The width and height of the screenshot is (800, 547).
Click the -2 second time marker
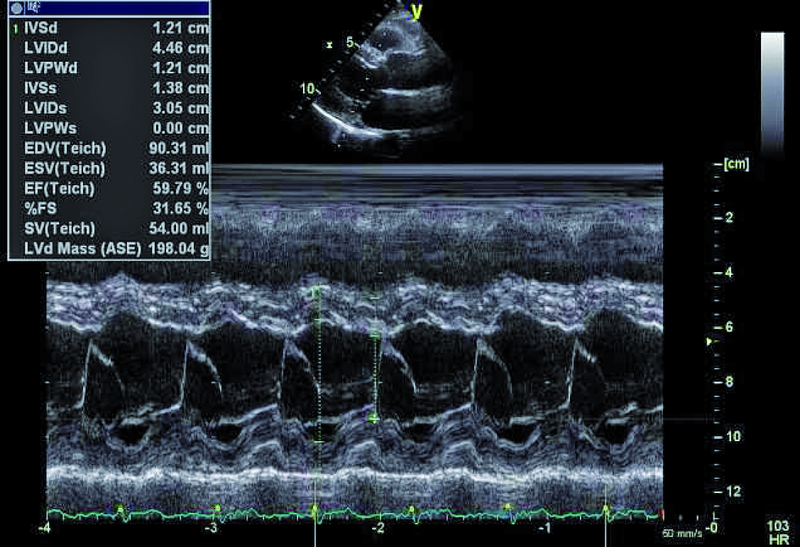[378, 526]
